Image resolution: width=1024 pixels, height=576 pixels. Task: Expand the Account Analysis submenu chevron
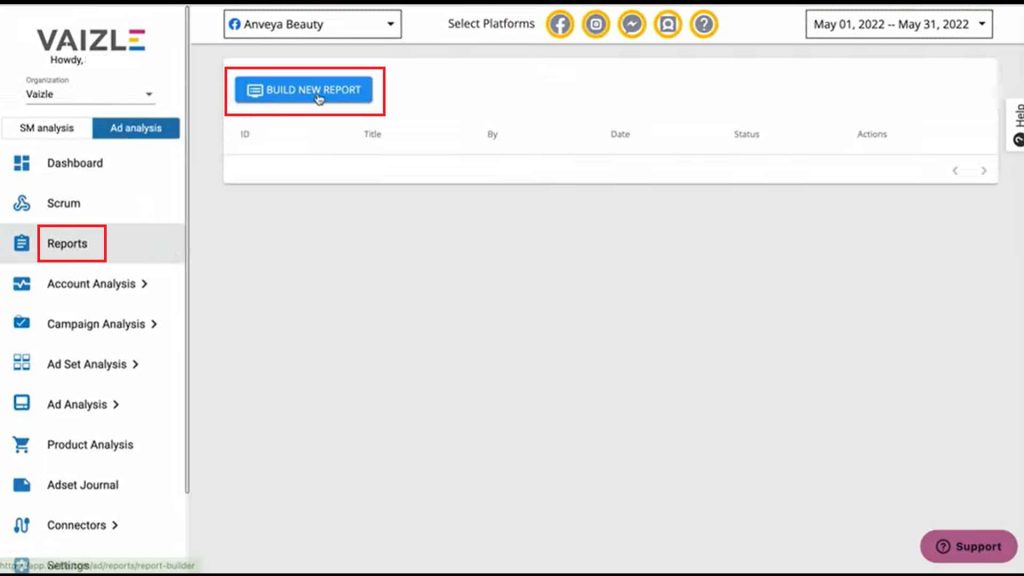click(144, 283)
